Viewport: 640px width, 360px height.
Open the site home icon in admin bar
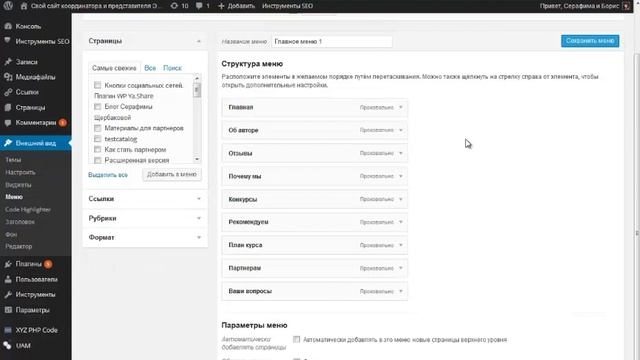[x=24, y=6]
